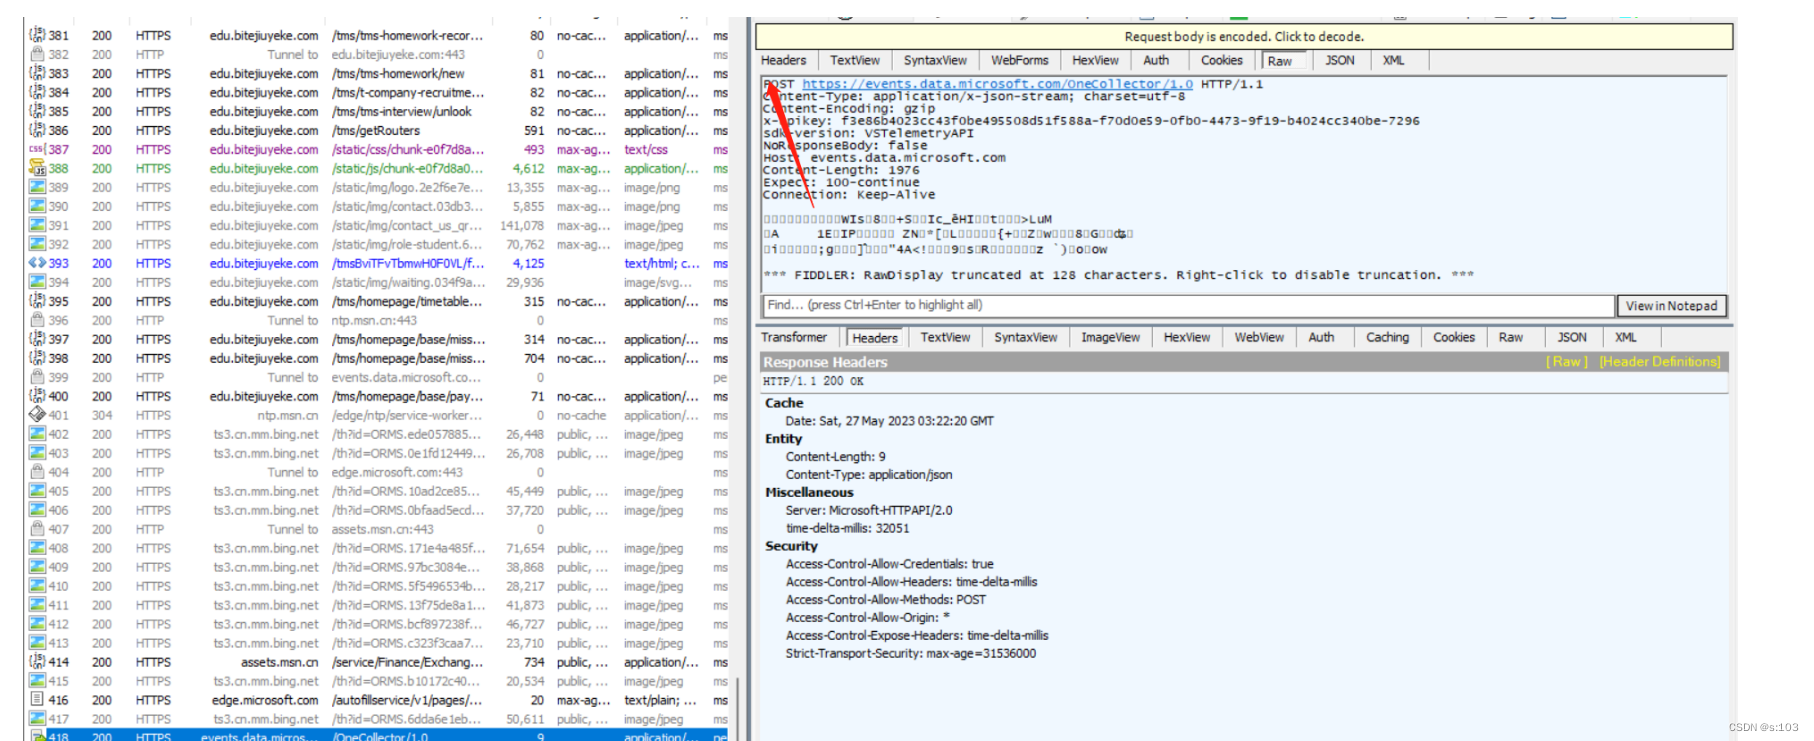This screenshot has height=741, width=1814.
Task: Click the lock icon of tunnel session 382
Action: click(37, 54)
